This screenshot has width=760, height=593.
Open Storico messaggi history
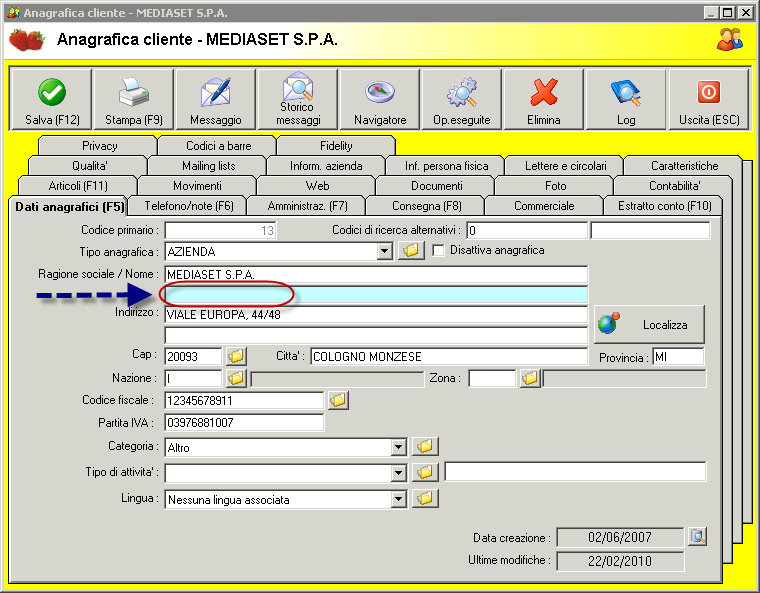(298, 100)
